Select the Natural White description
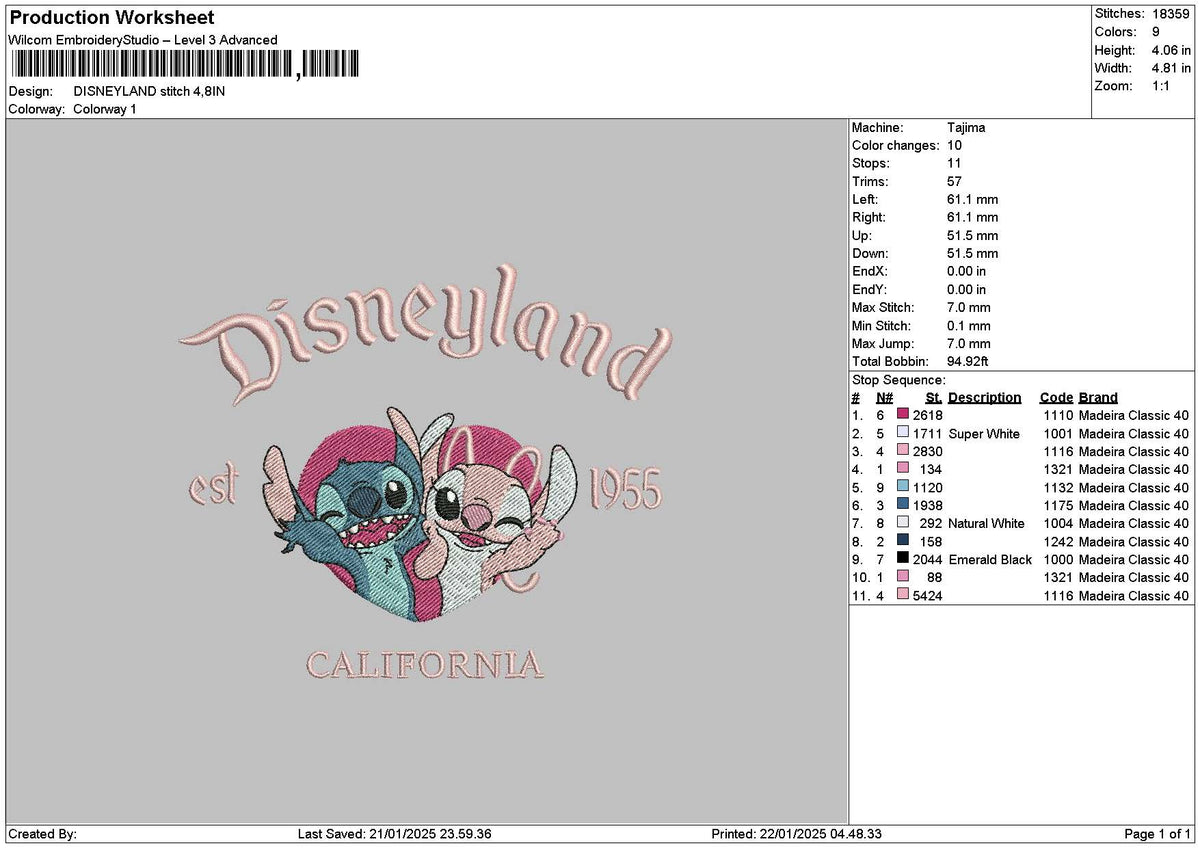Image resolution: width=1200 pixels, height=848 pixels. [986, 523]
